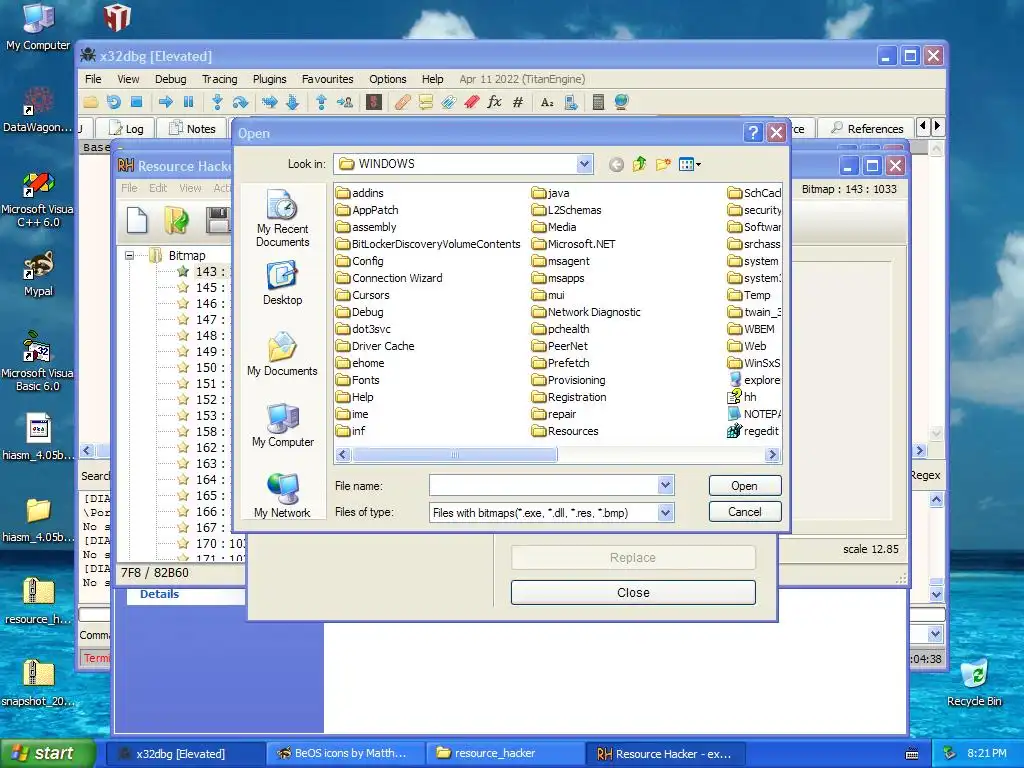Open the x32dbg Tracing menu
1024x768 pixels.
point(219,79)
